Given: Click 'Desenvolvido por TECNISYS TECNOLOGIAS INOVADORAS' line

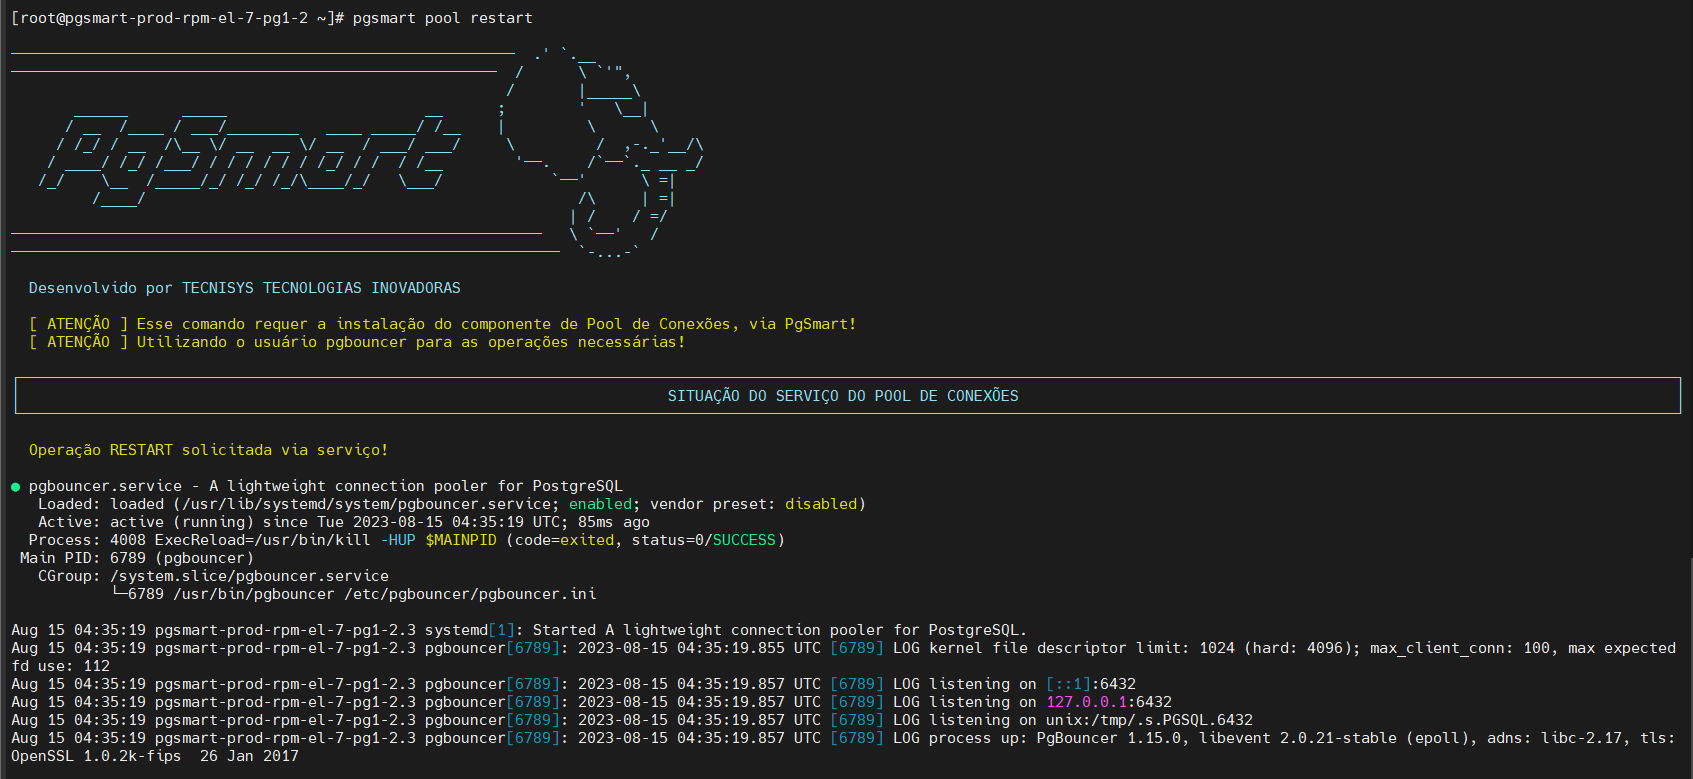Looking at the screenshot, I should tap(245, 288).
